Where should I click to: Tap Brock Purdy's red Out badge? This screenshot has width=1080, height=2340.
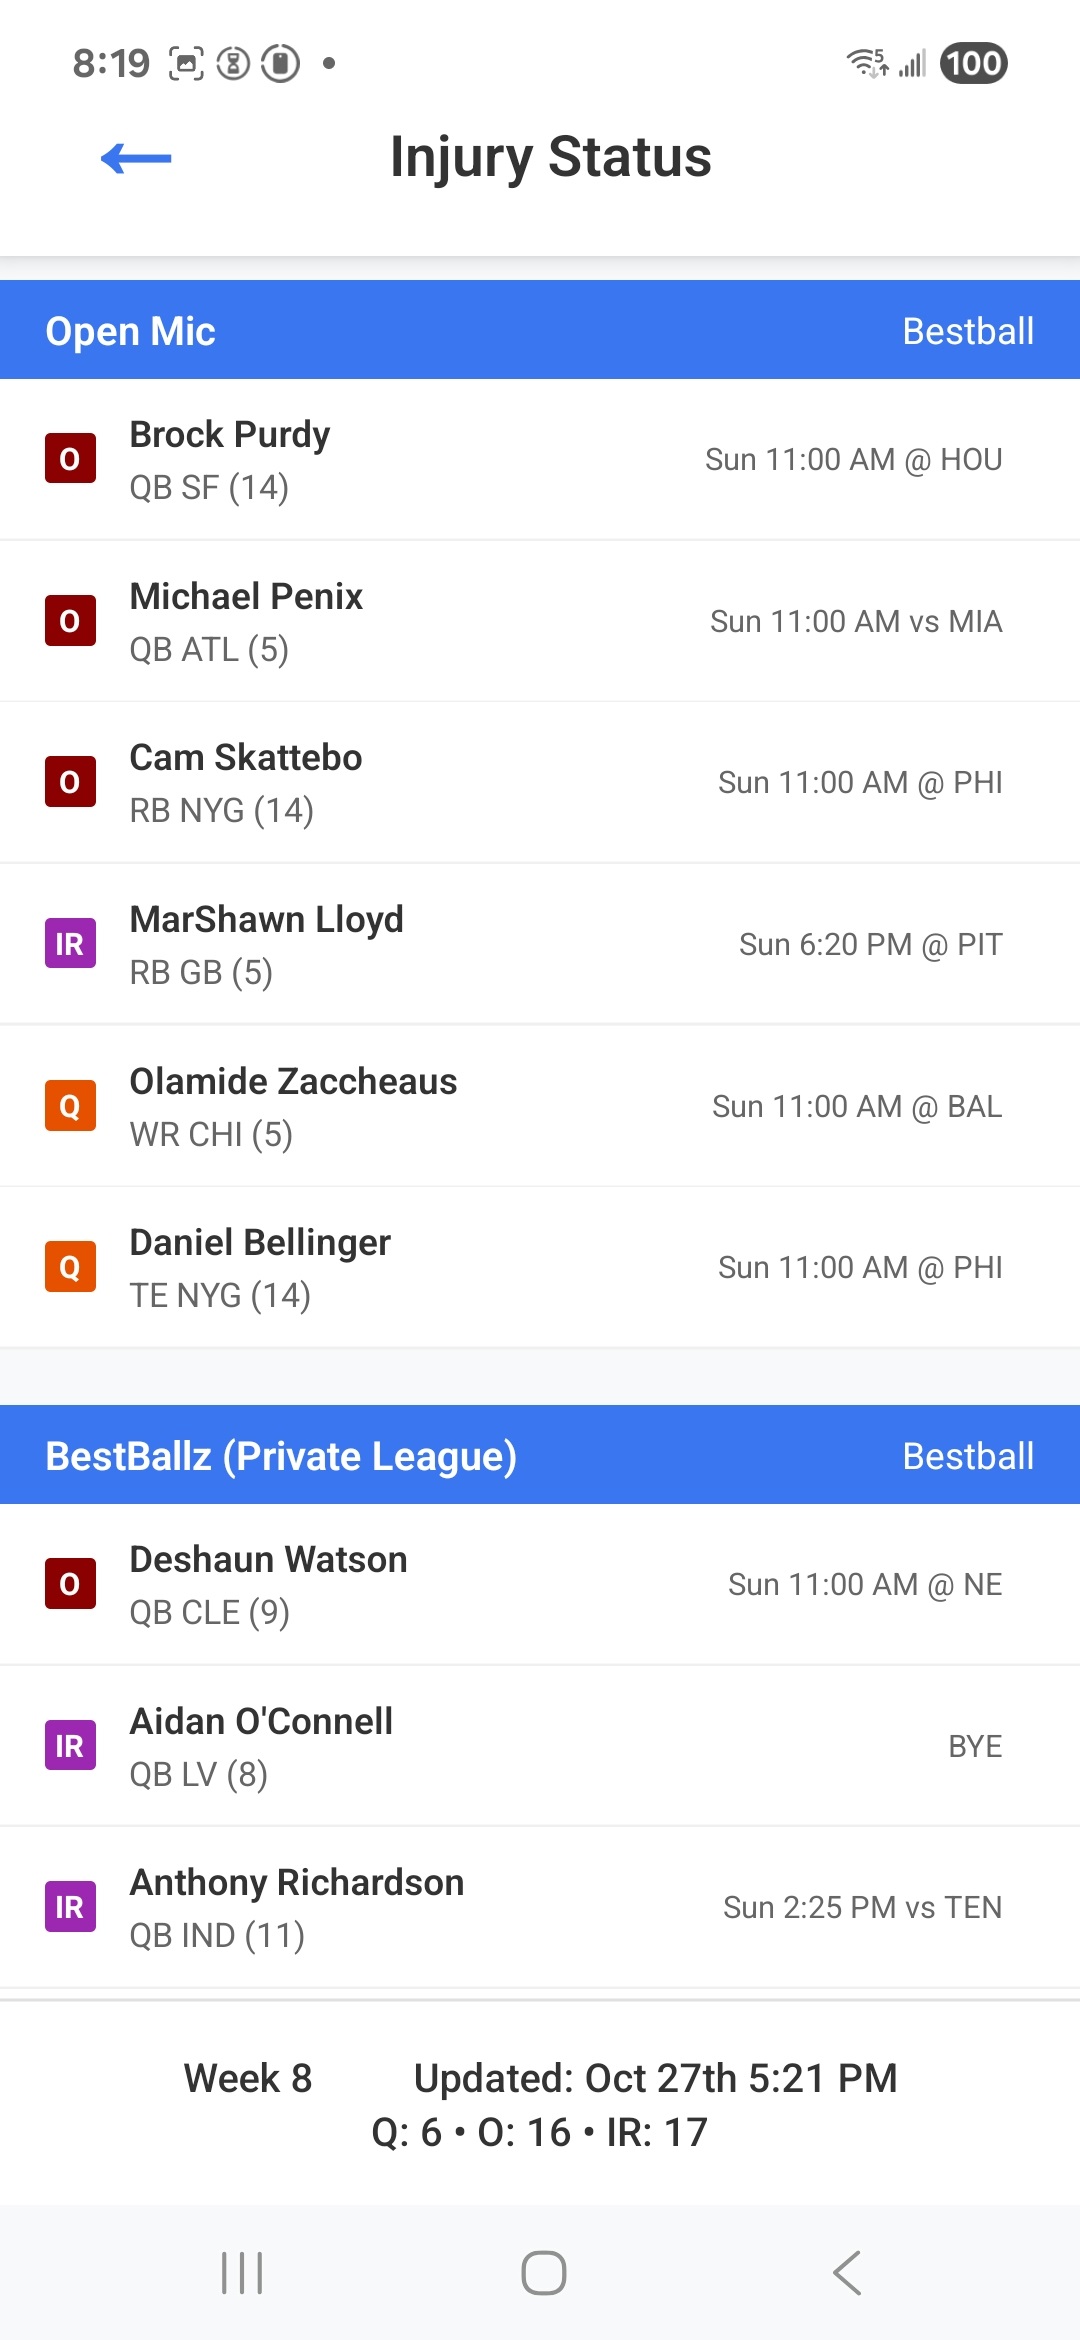coord(70,459)
